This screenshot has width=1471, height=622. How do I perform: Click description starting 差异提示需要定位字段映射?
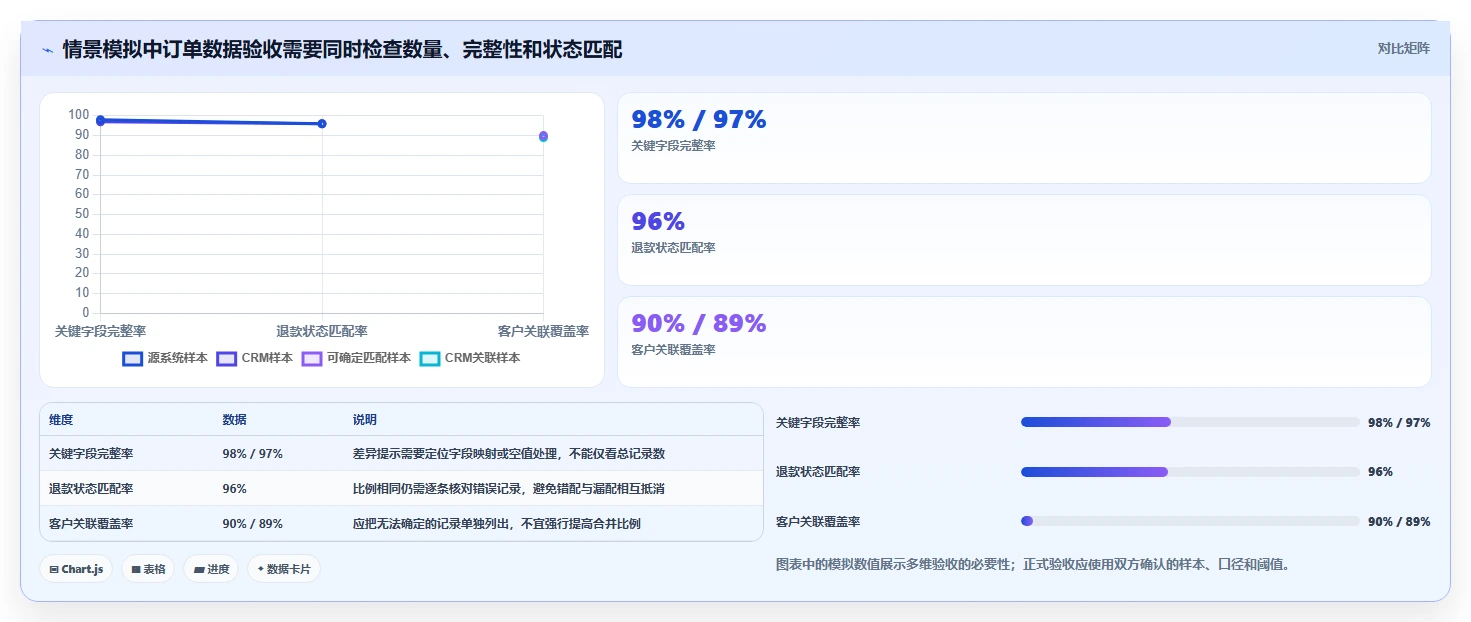(x=508, y=454)
